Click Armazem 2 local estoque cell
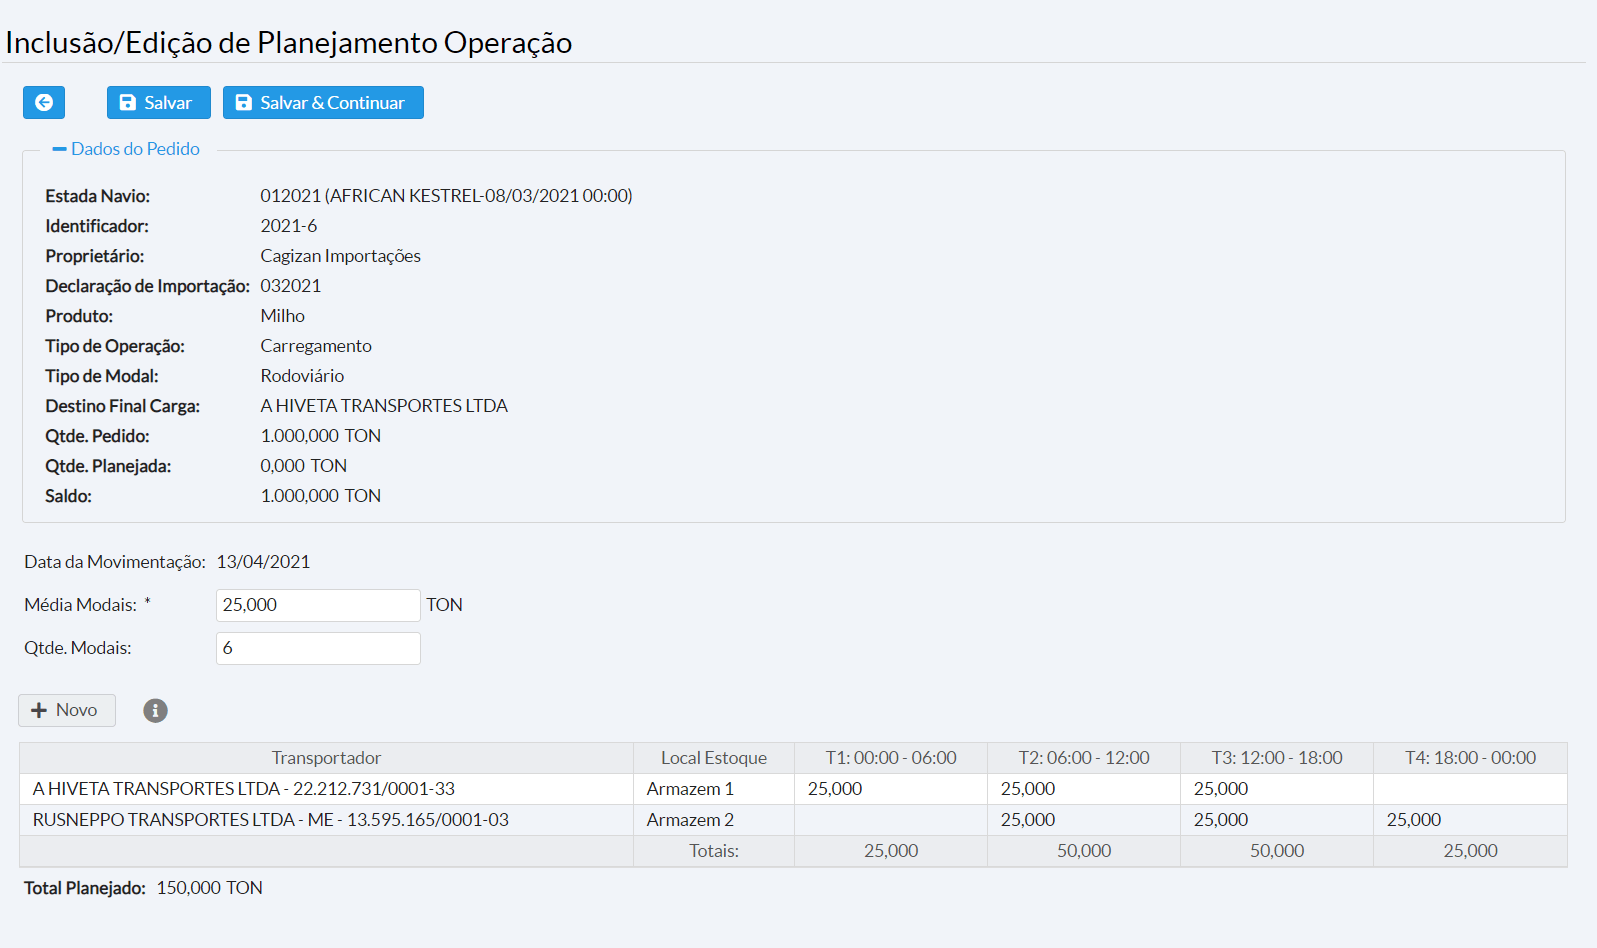Screen dimensions: 1597x948 [713, 820]
